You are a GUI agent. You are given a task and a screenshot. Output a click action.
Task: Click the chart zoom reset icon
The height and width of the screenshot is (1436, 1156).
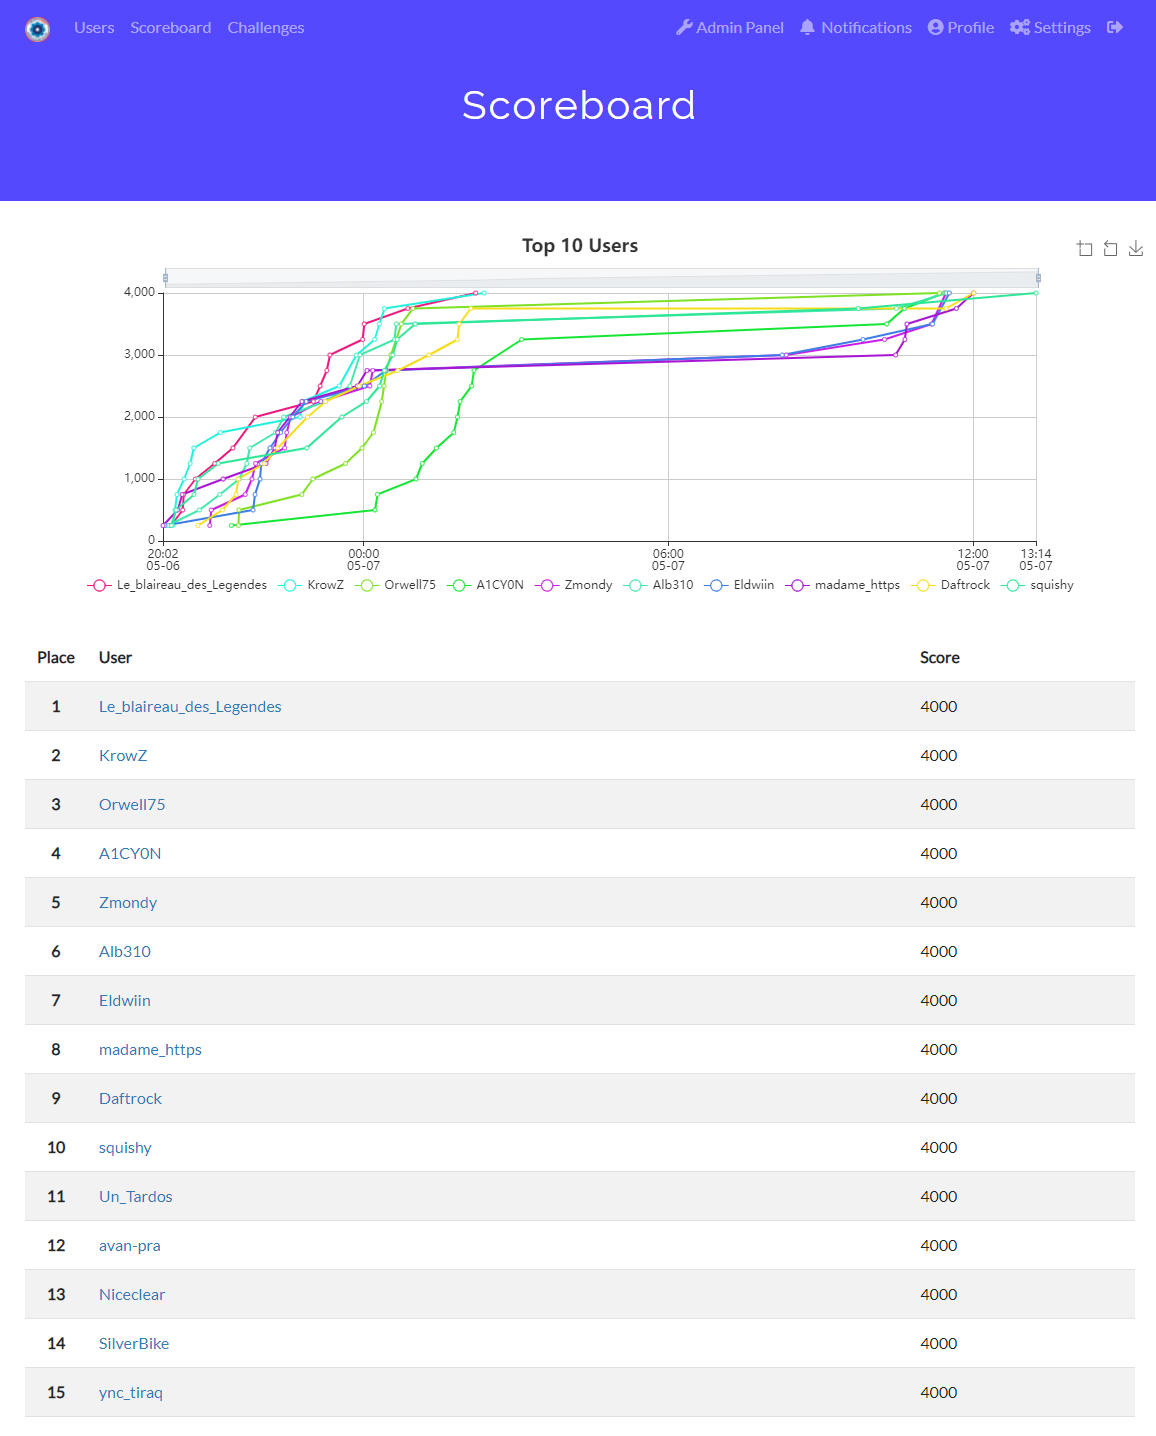[x=1110, y=248]
